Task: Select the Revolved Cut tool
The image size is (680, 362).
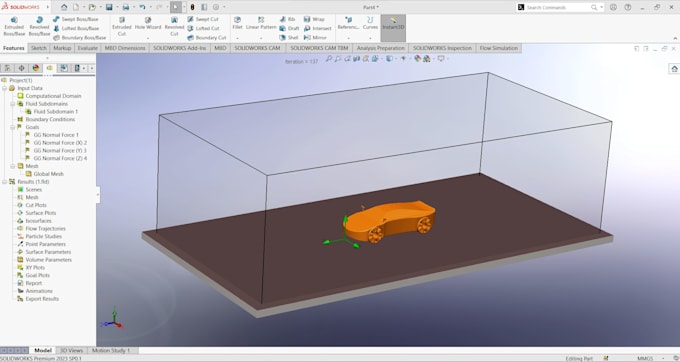Action: [174, 26]
